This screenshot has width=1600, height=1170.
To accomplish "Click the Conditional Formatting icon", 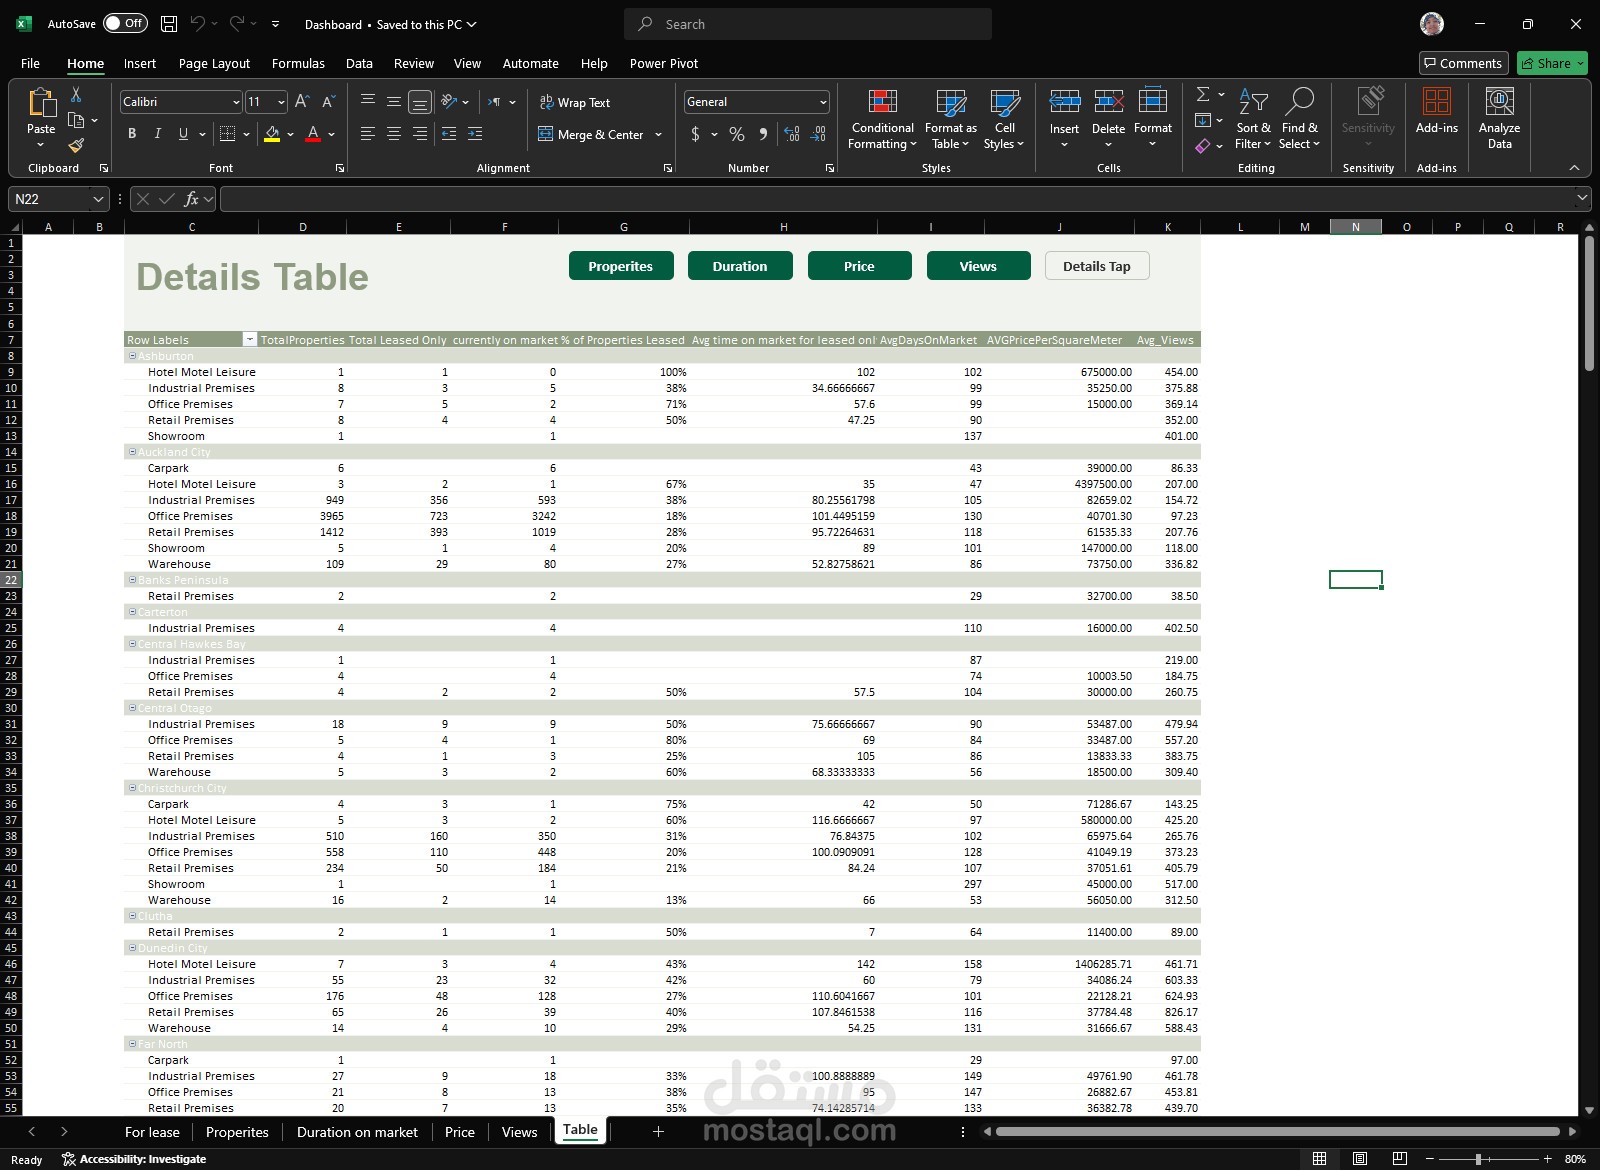I will pos(882,102).
